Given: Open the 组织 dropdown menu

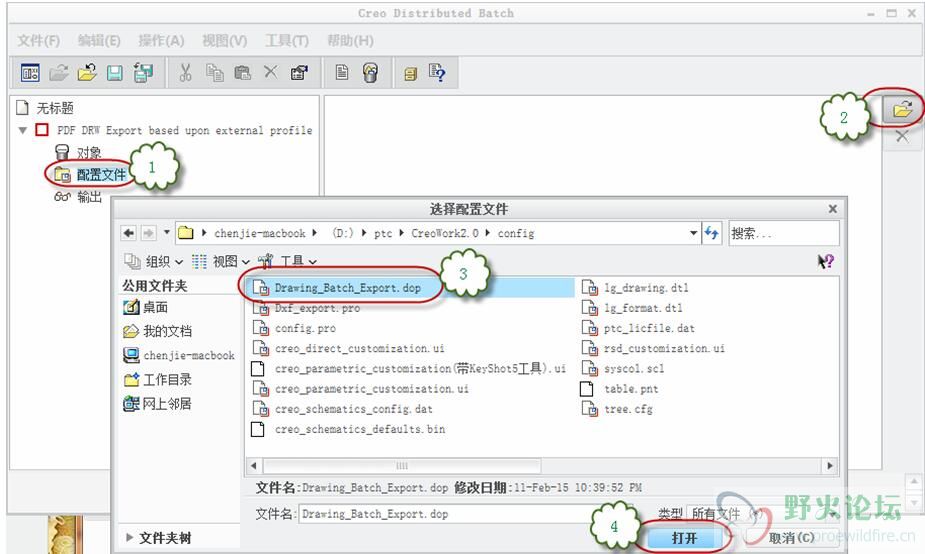Looking at the screenshot, I should coord(155,261).
